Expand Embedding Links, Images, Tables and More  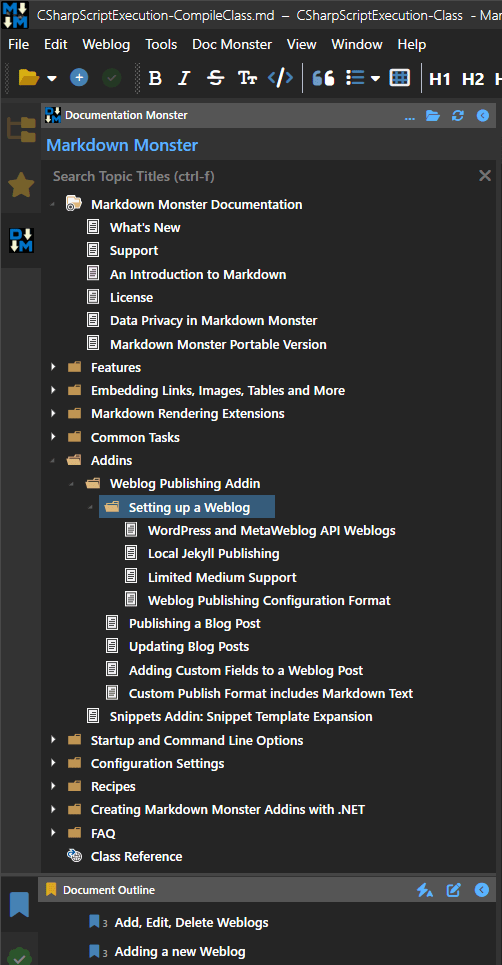click(53, 391)
